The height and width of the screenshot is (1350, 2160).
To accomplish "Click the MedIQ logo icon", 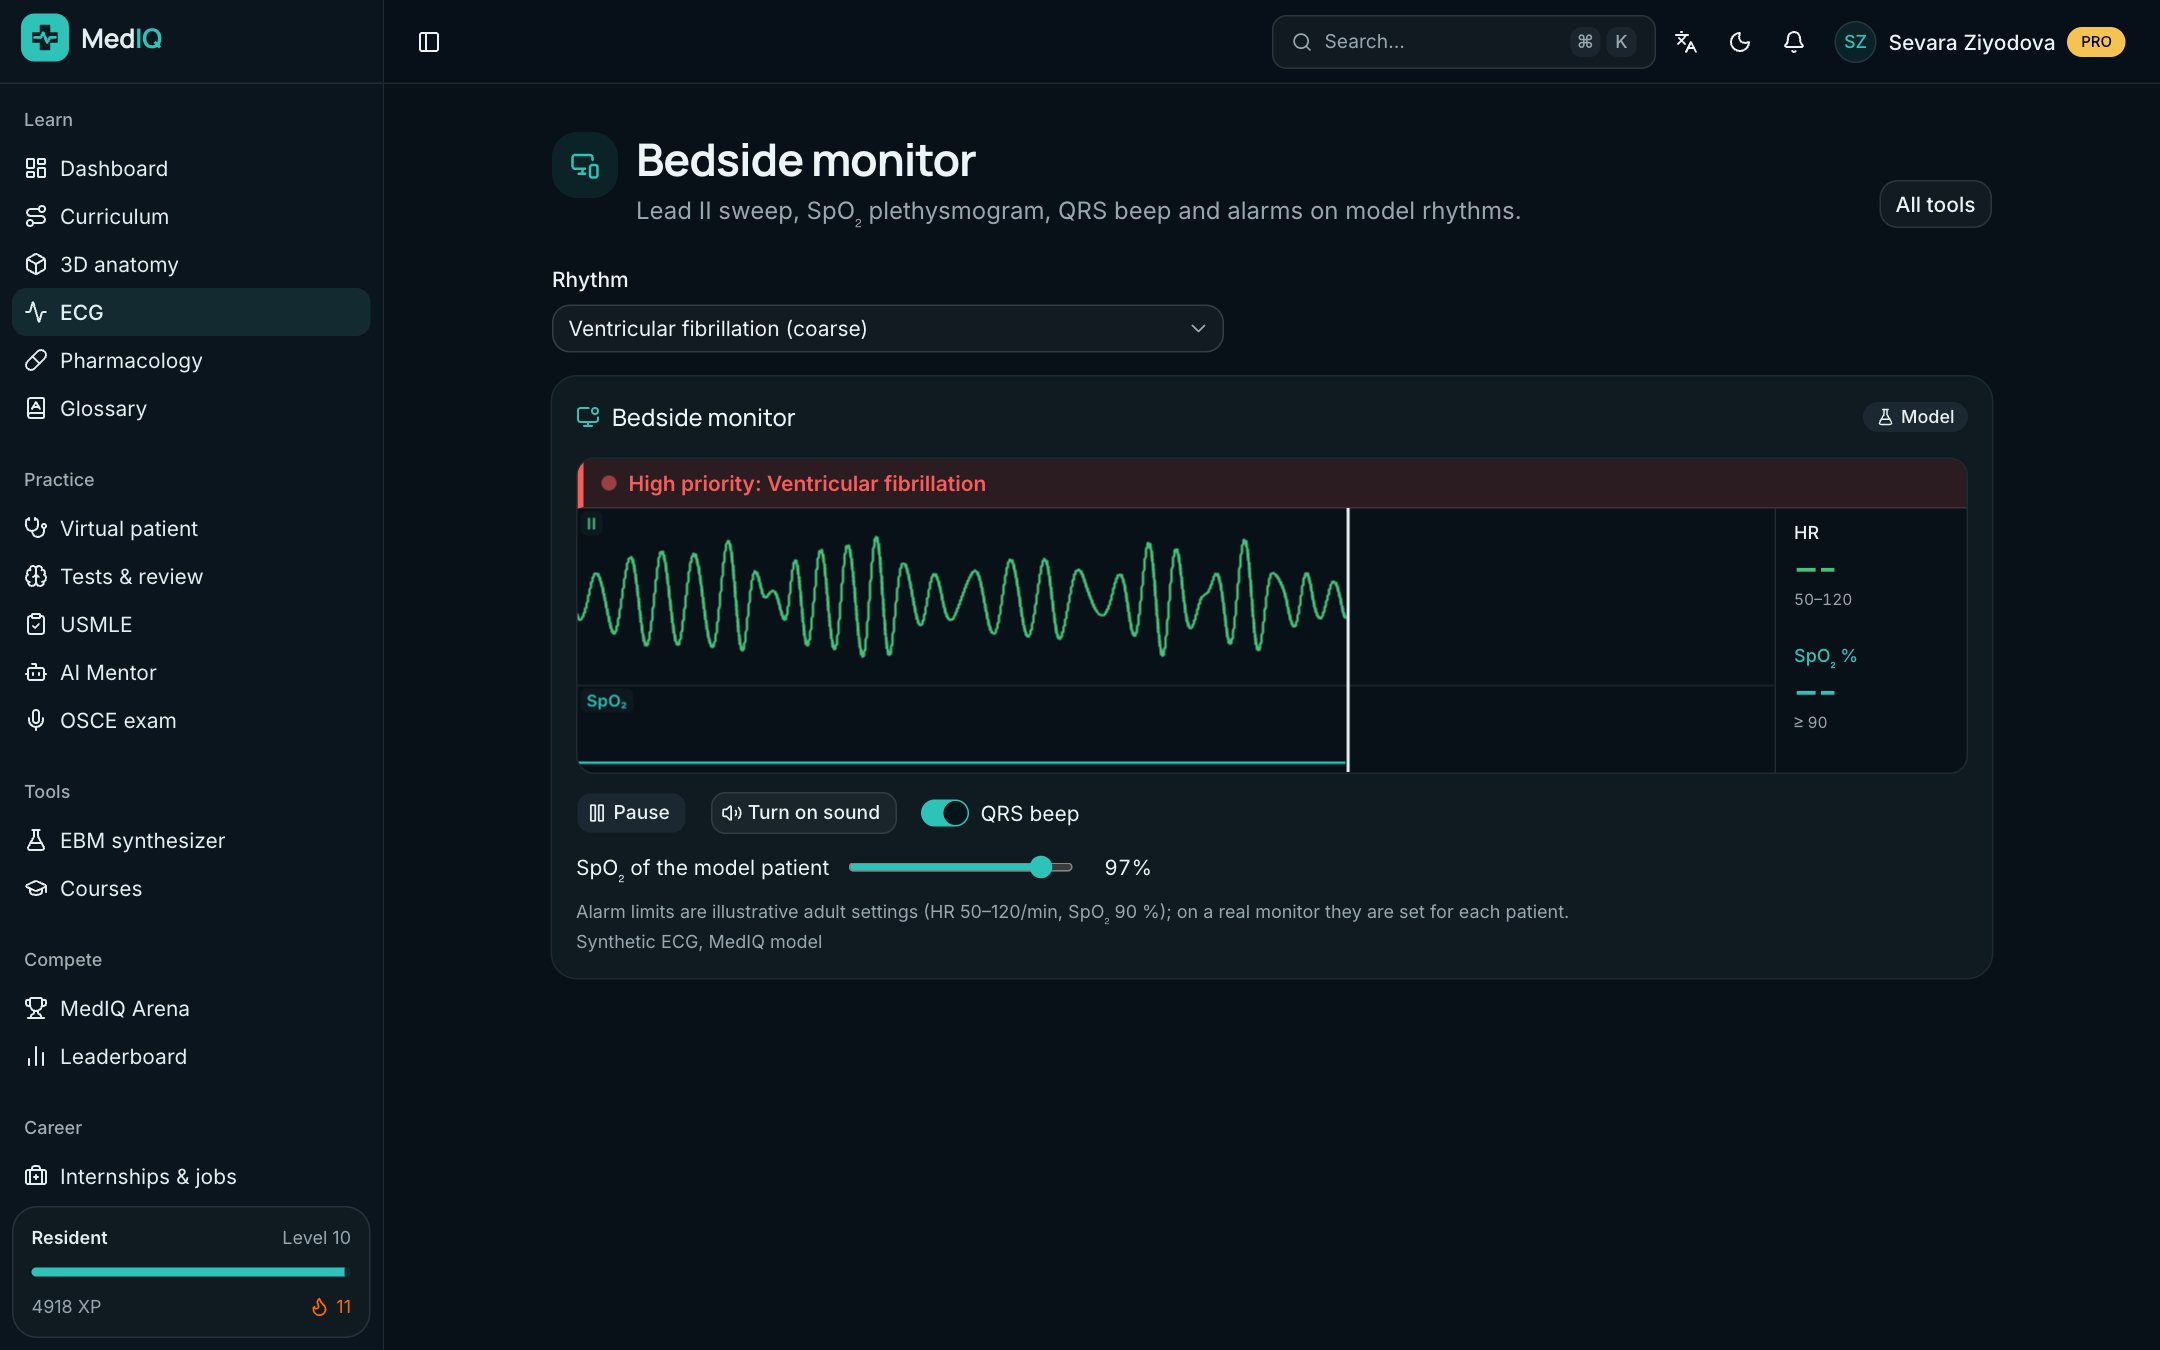I will pos(45,38).
